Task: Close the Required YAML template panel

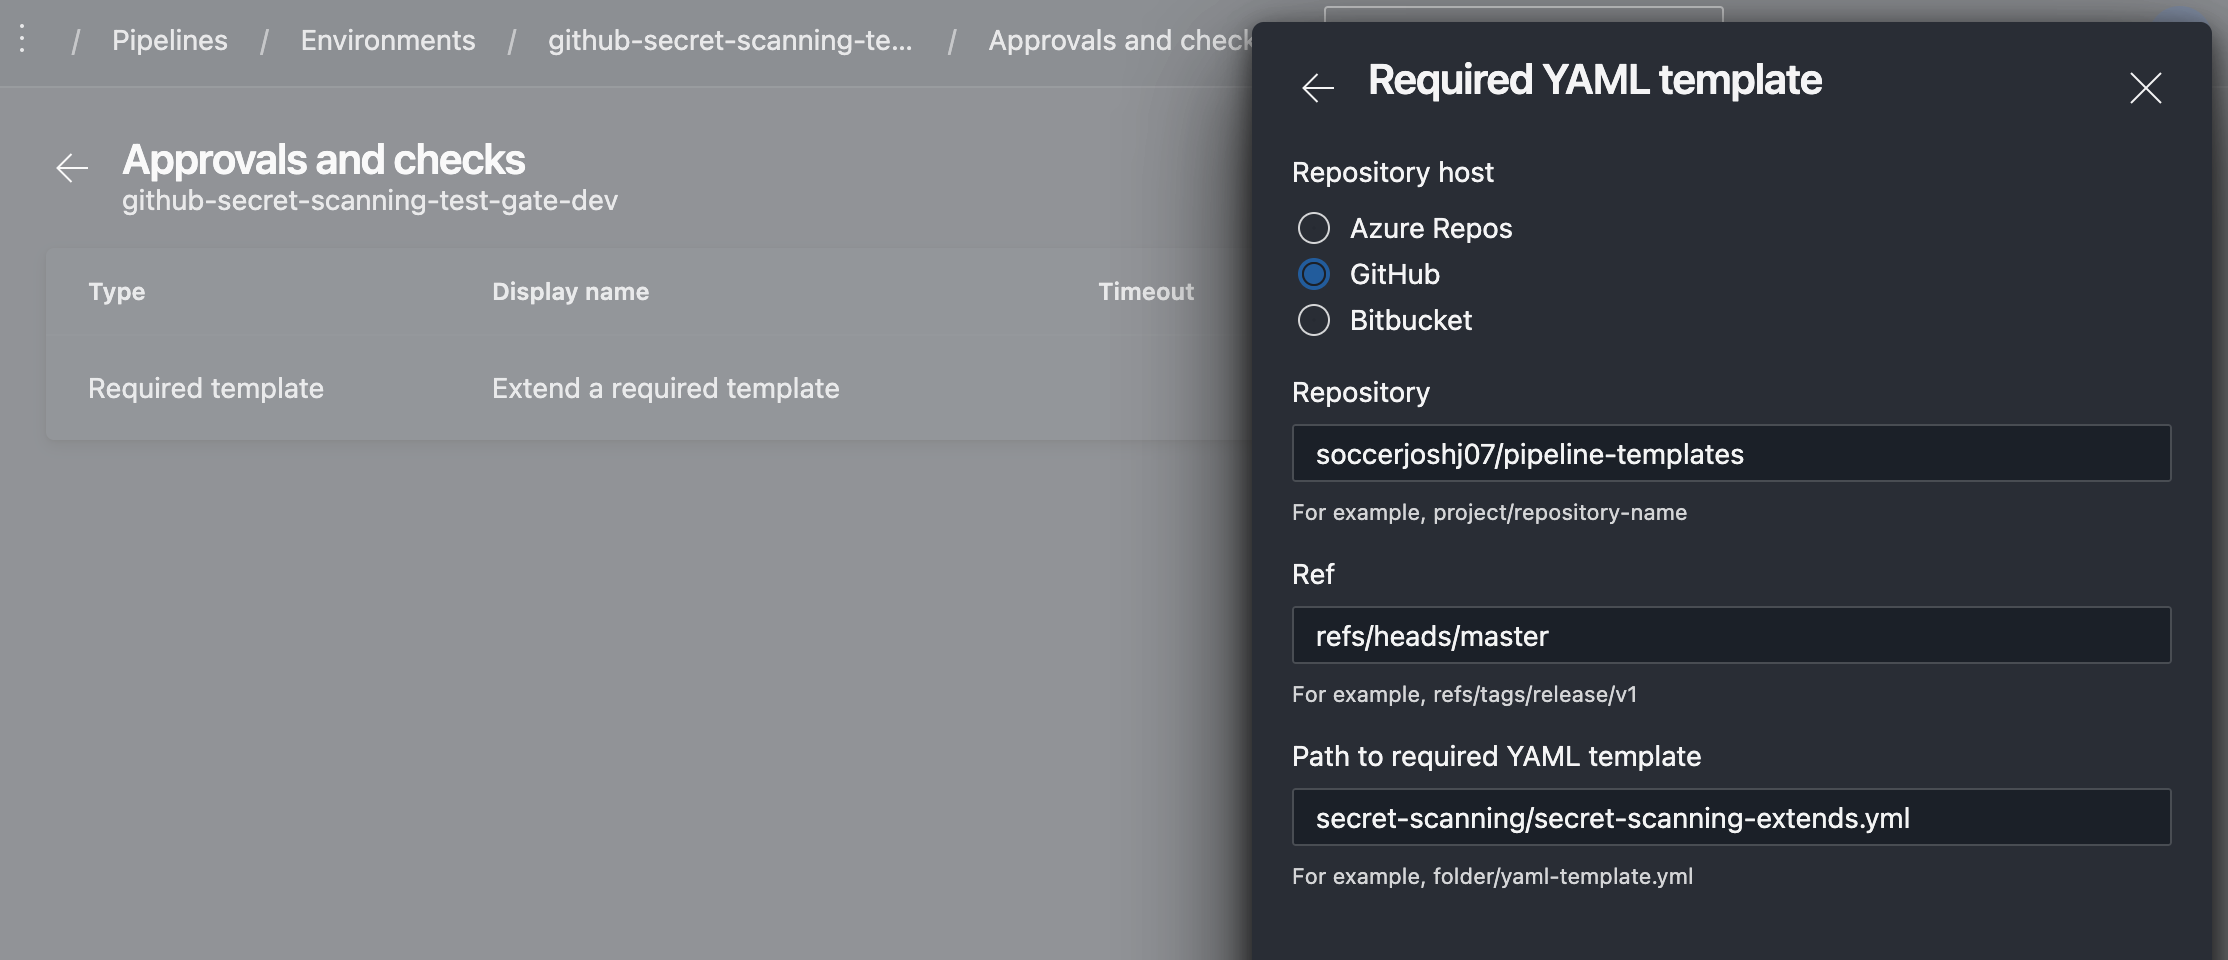Action: (x=2145, y=88)
